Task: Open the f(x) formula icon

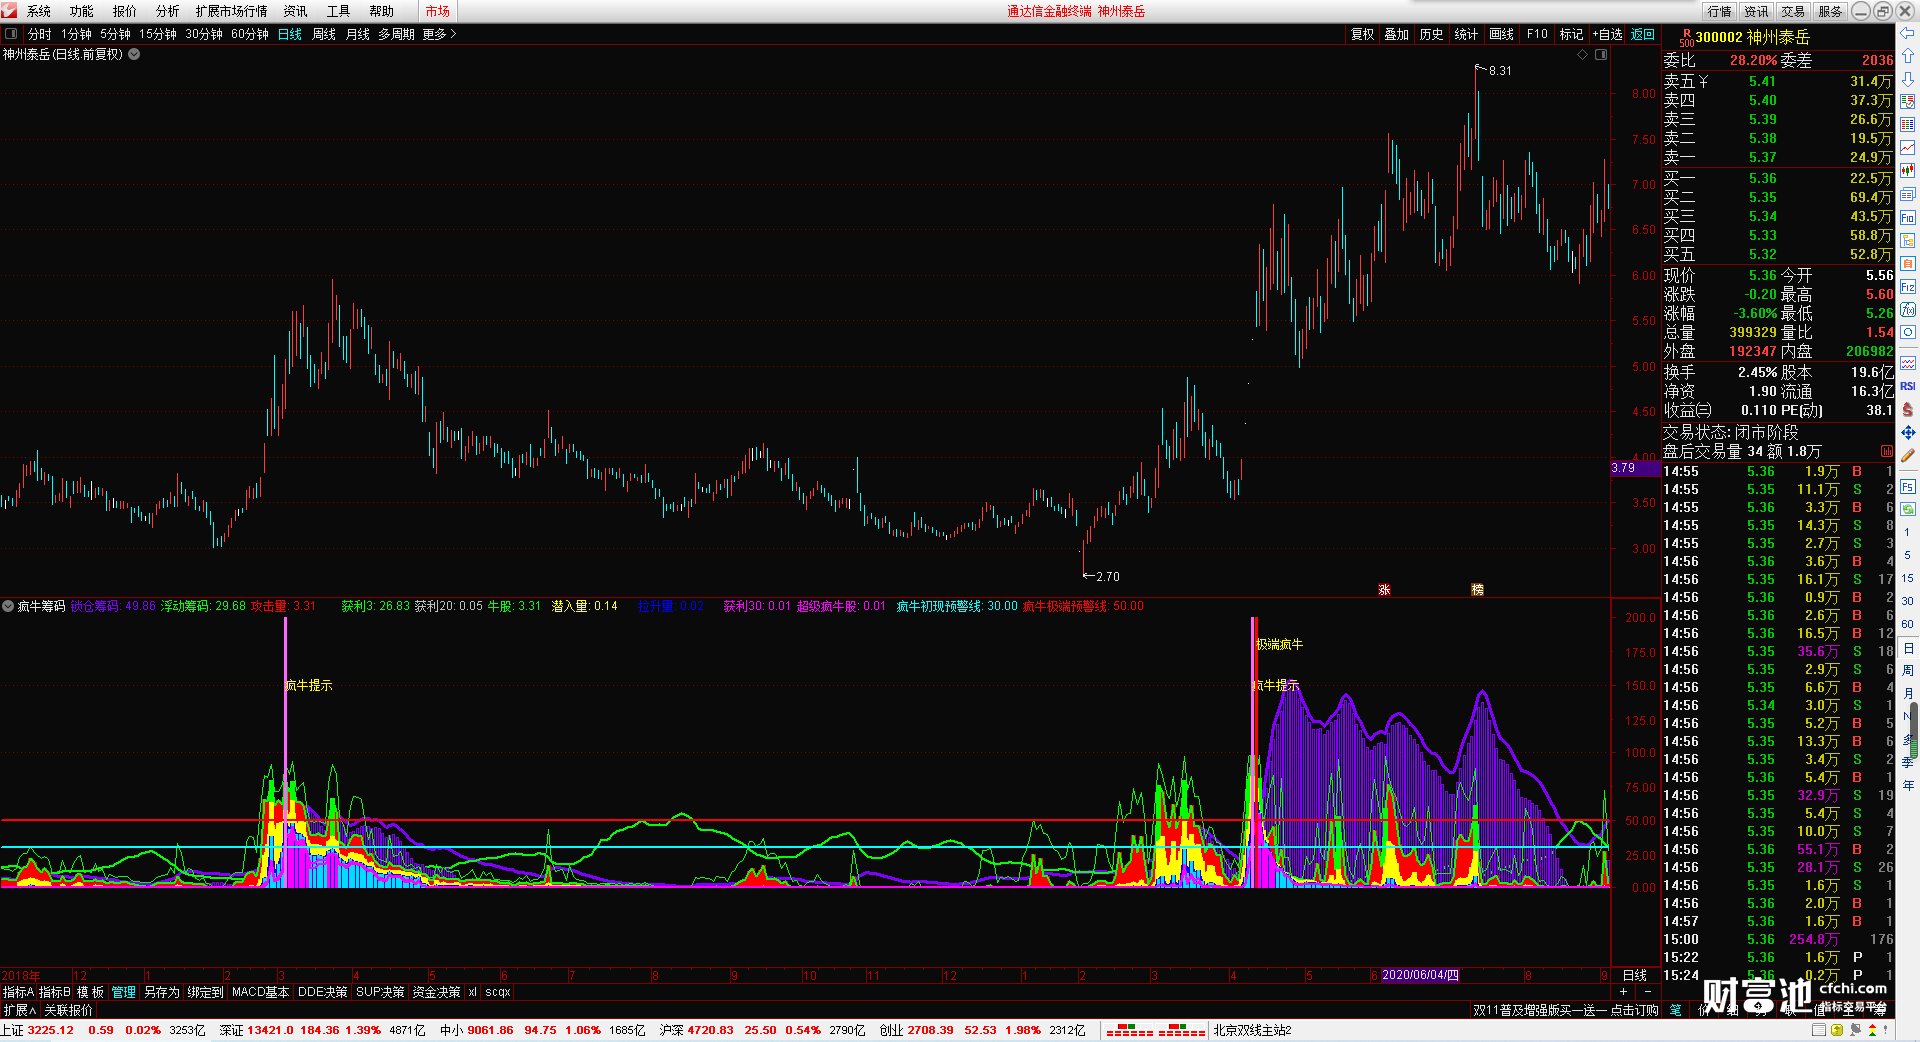Action: tap(1908, 310)
